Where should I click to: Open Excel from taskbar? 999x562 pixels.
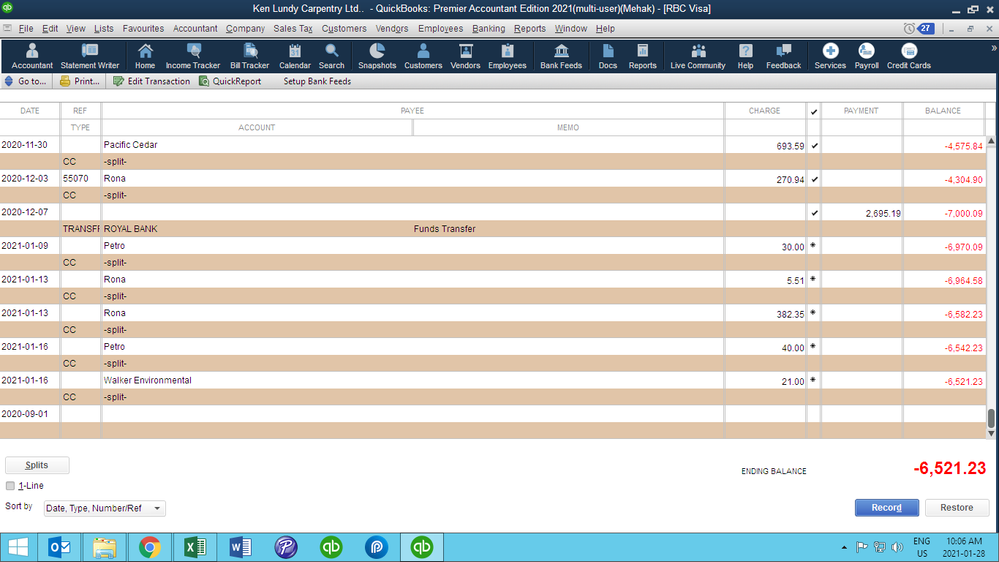[195, 547]
